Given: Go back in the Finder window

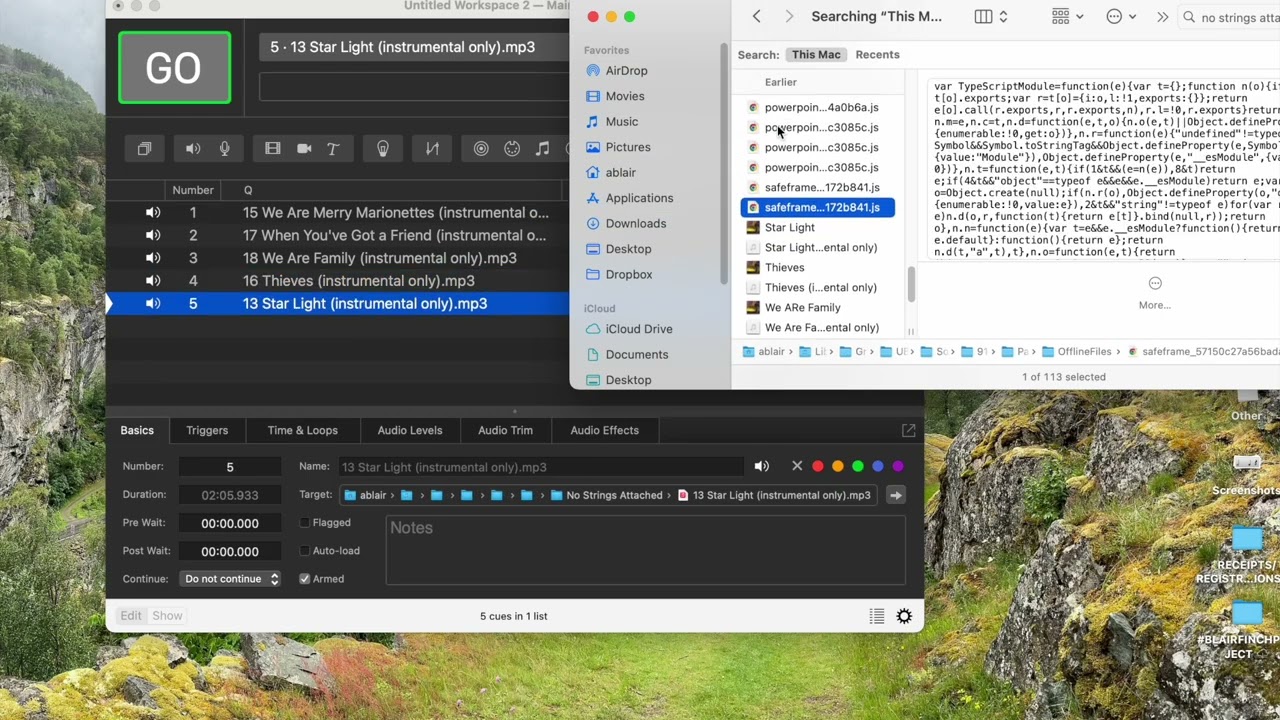Looking at the screenshot, I should [x=757, y=17].
